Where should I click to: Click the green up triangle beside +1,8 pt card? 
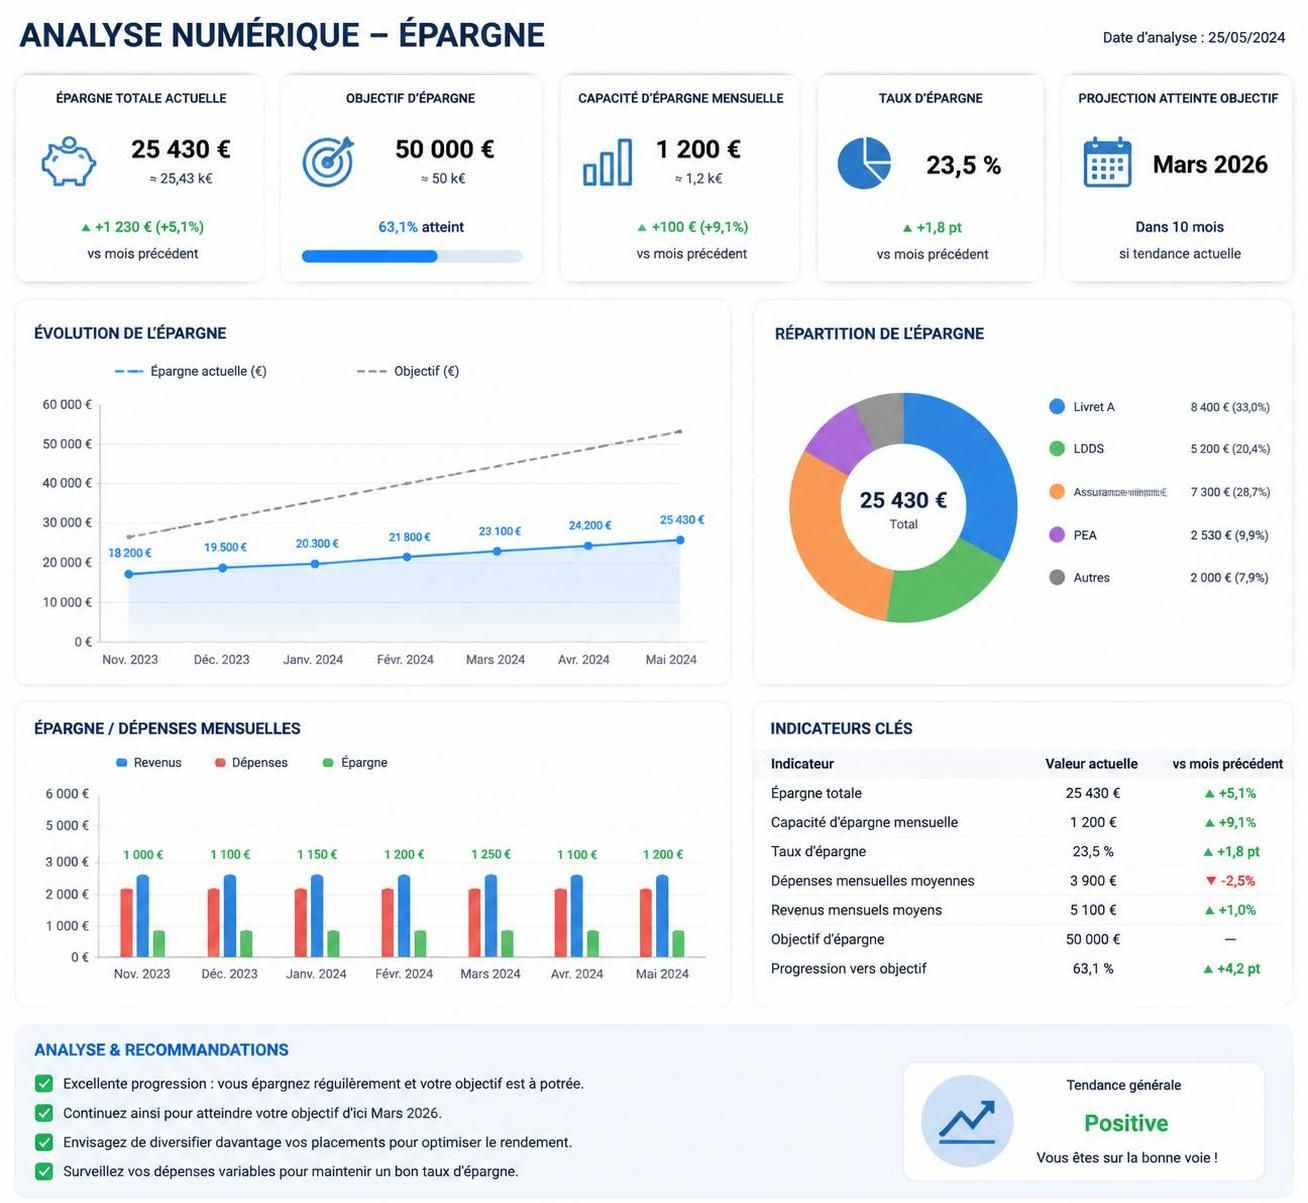tap(907, 228)
